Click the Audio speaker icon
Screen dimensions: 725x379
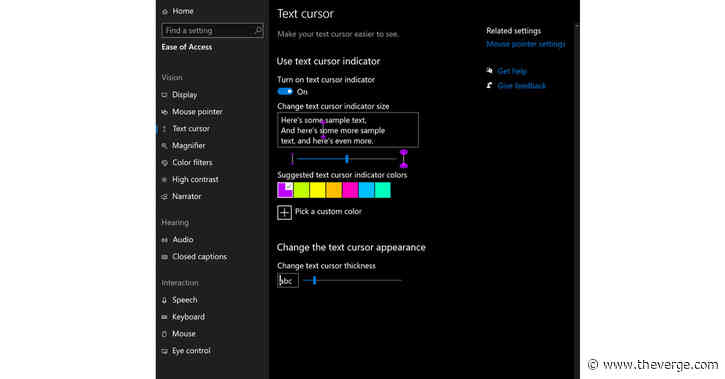point(165,240)
